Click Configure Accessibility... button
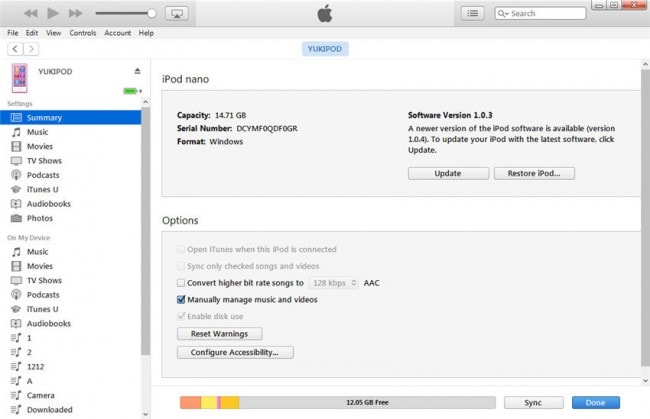This screenshot has height=419, width=650. coord(235,352)
